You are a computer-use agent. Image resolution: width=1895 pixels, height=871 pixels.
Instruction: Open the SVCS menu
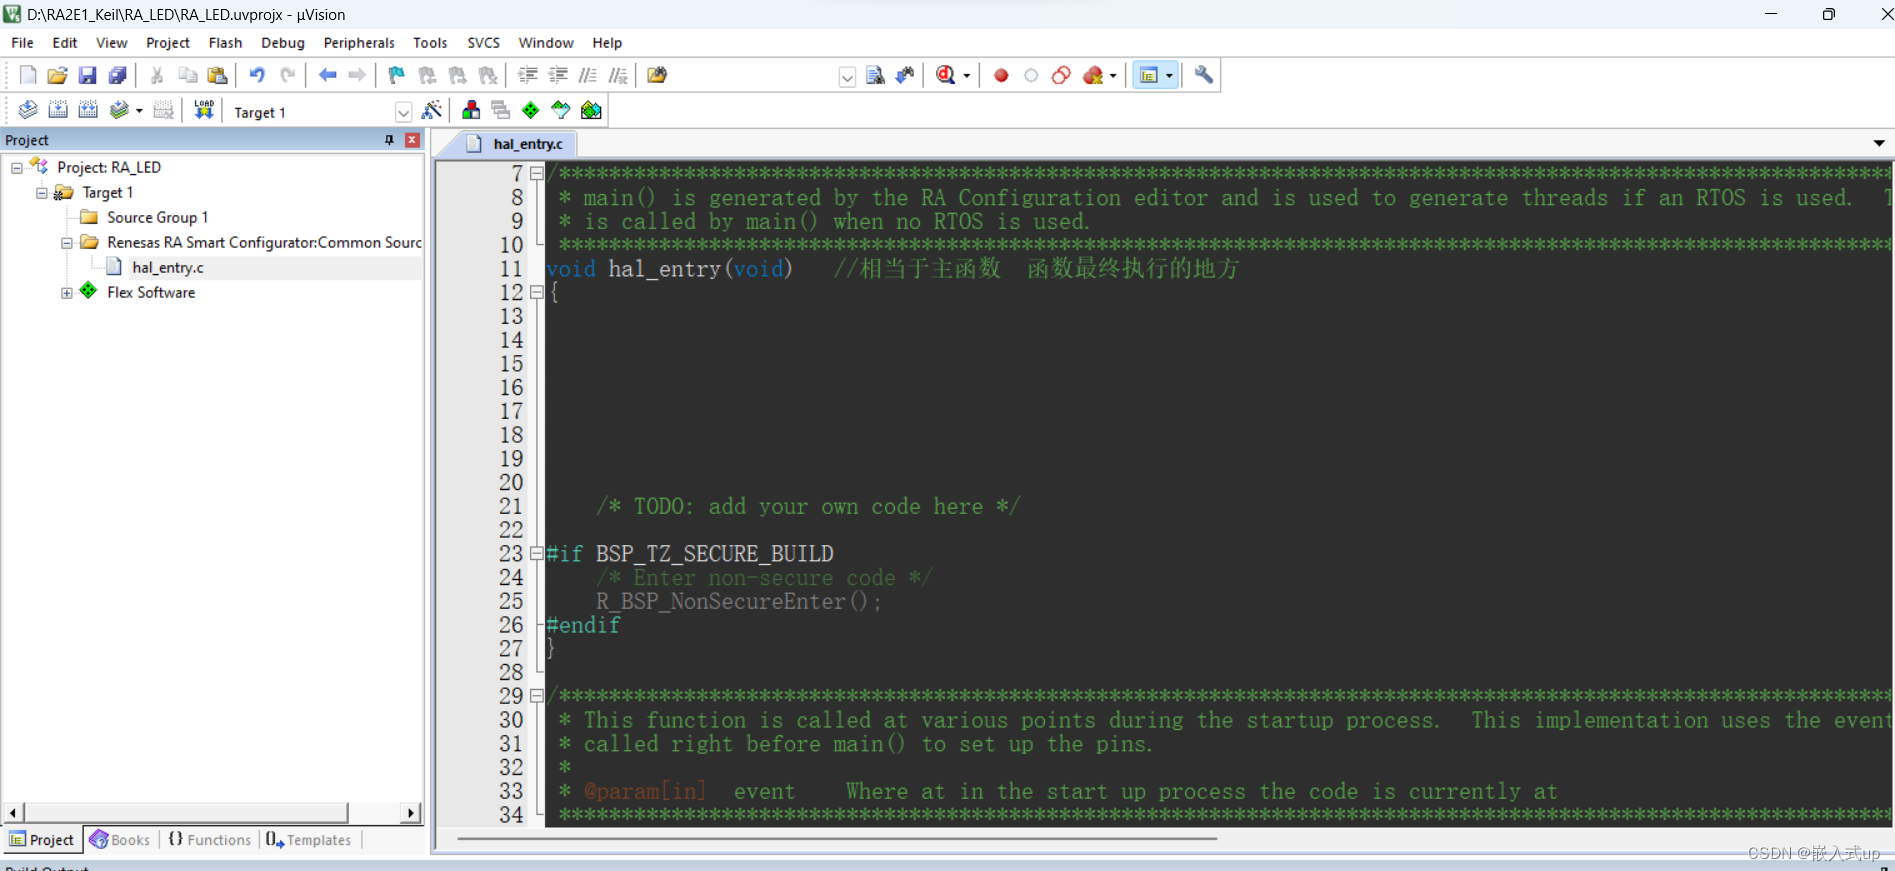click(483, 43)
